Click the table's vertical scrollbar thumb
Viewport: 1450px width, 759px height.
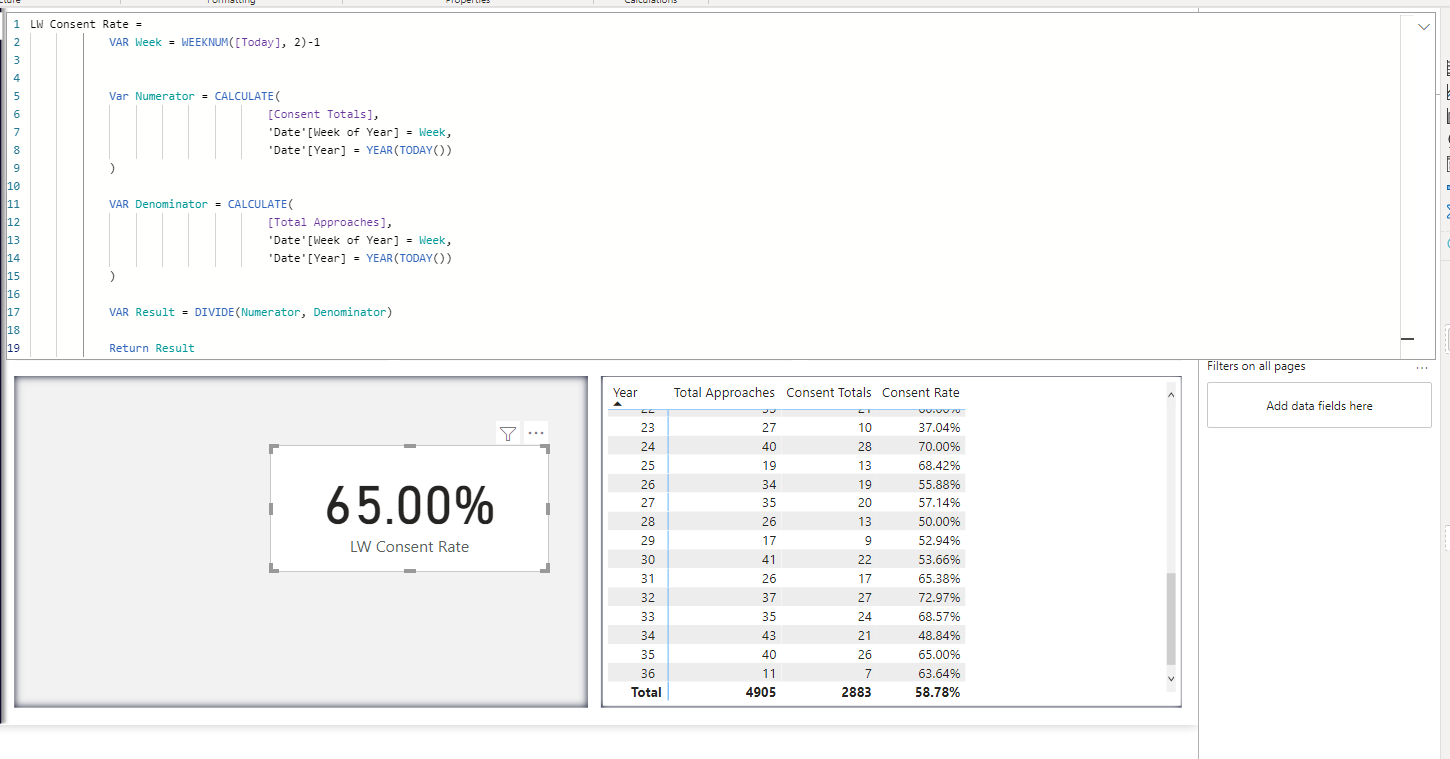point(1172,618)
